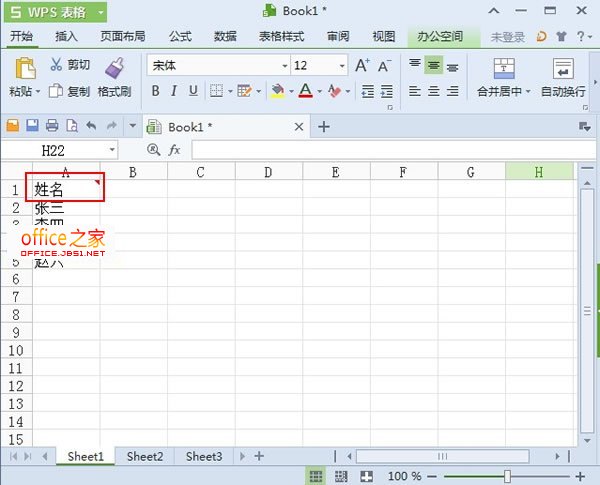
Task: Click the borders grid icon
Action: (x=216, y=91)
